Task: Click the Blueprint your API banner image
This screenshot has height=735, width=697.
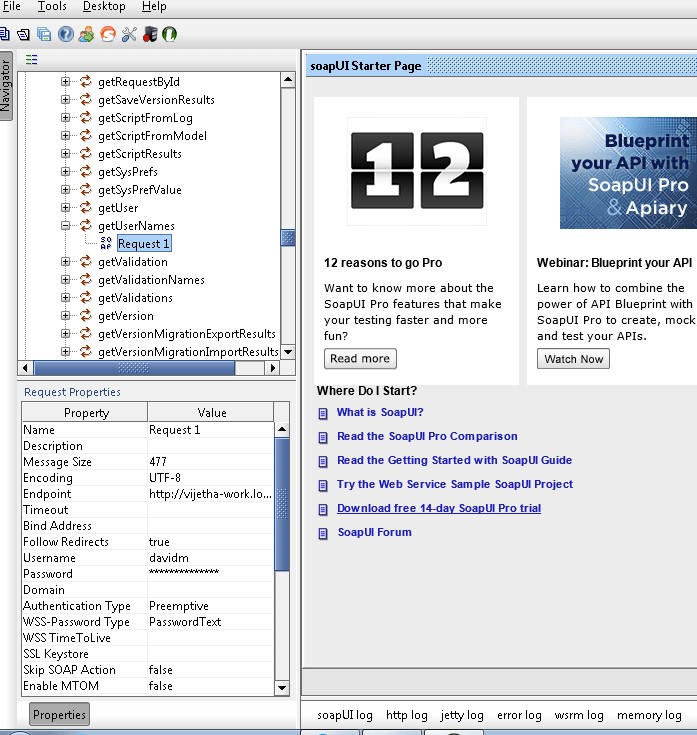Action: (x=628, y=173)
